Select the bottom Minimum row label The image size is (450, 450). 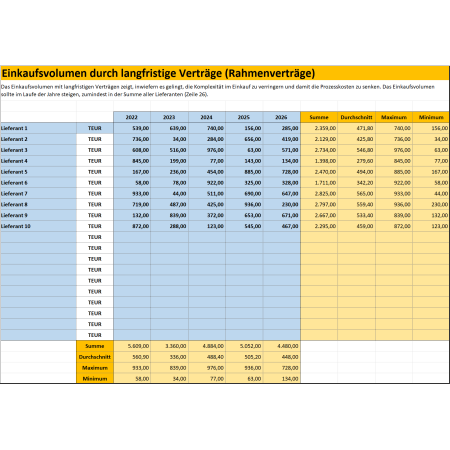click(x=95, y=379)
